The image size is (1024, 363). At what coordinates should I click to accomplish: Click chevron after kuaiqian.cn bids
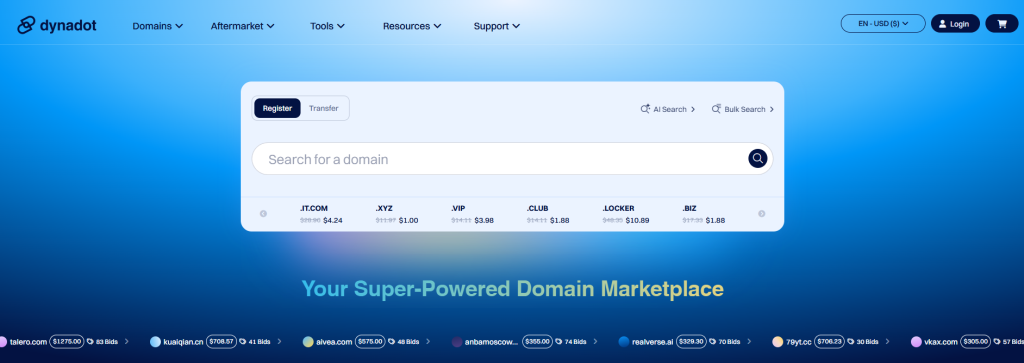point(280,341)
